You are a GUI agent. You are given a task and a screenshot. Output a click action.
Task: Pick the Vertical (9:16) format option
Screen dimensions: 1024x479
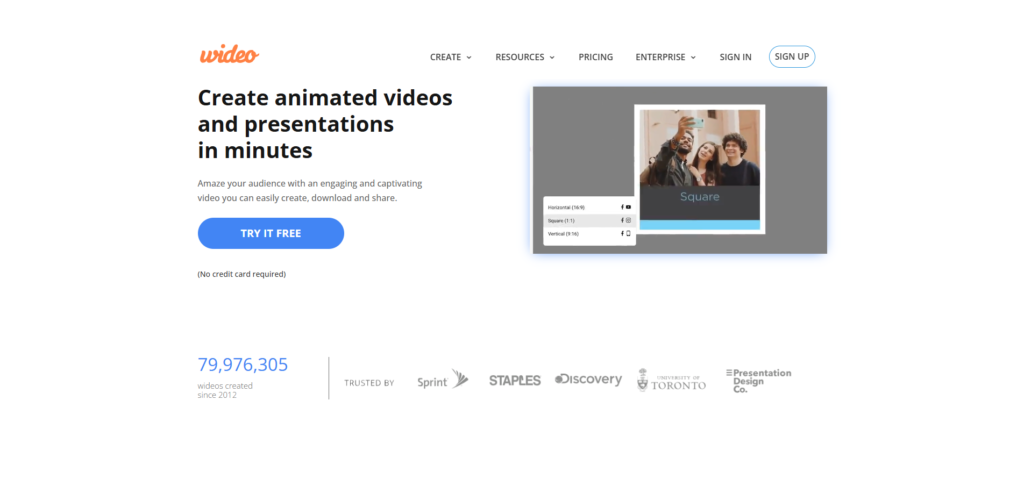click(x=564, y=233)
